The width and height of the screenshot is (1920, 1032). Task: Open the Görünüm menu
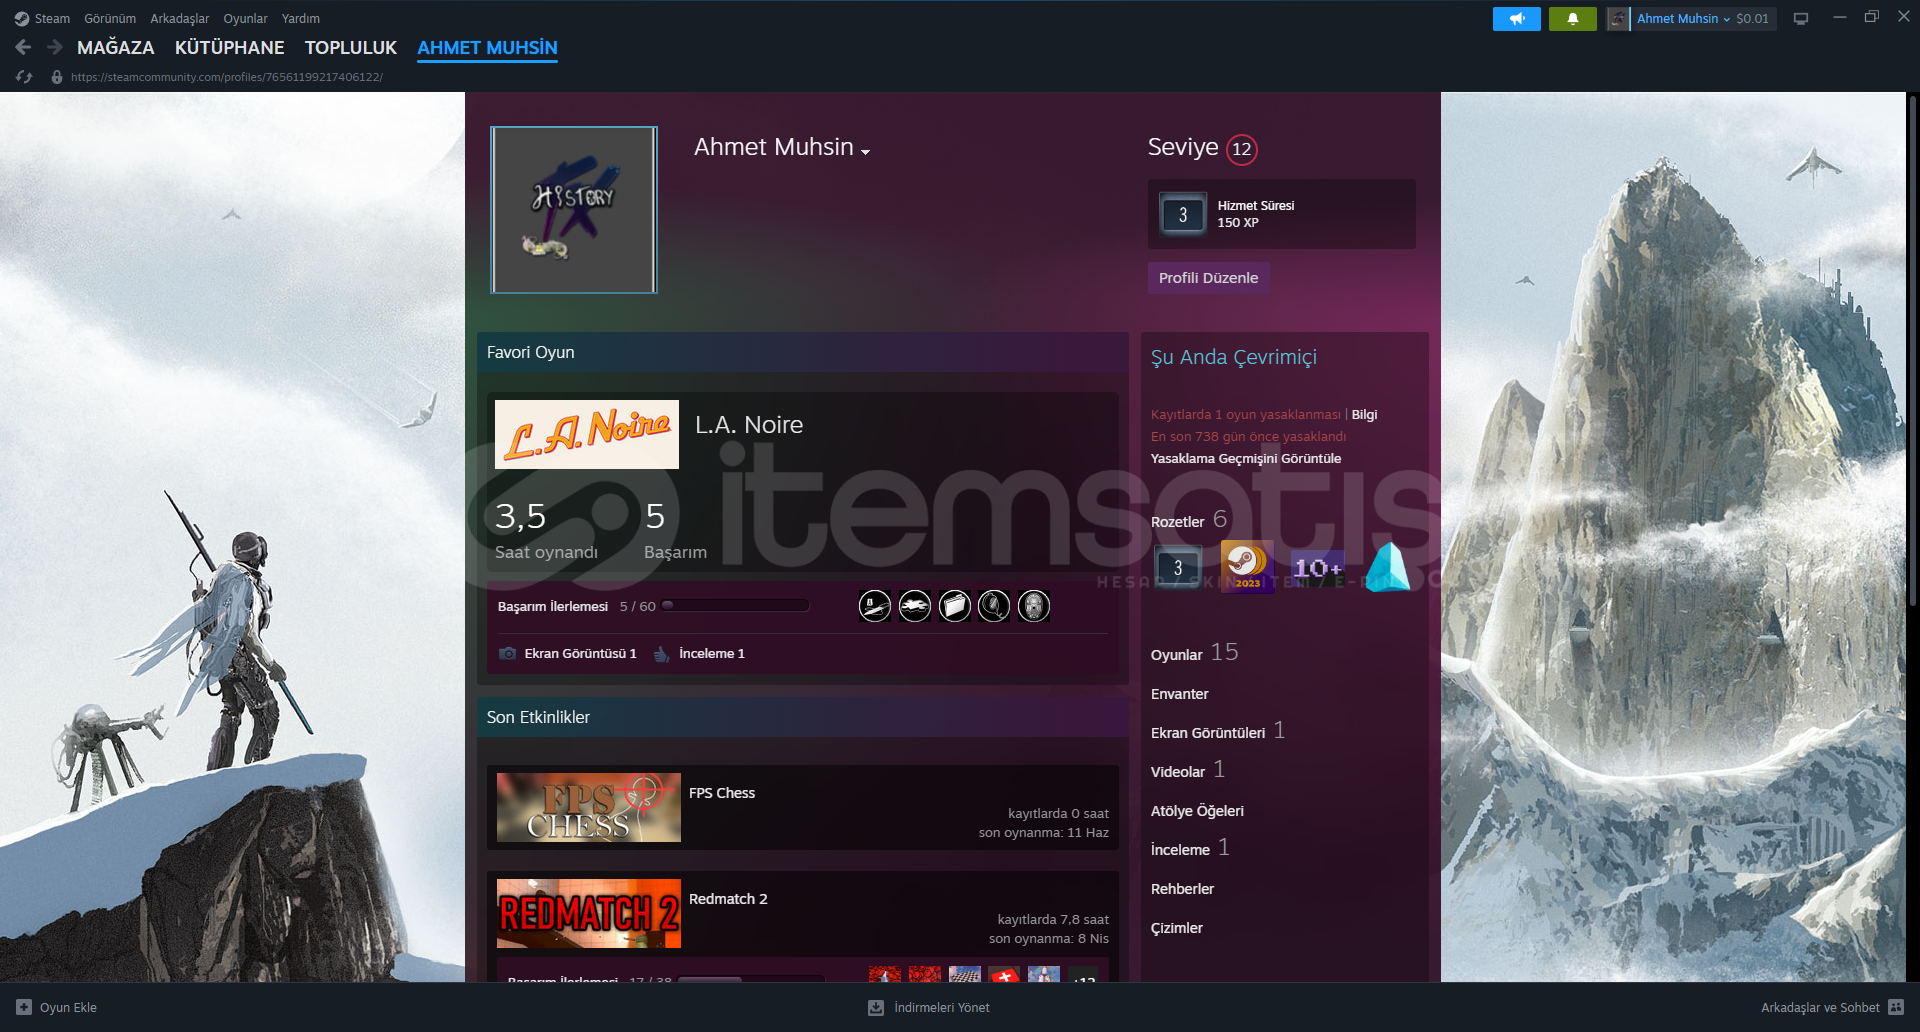[110, 19]
